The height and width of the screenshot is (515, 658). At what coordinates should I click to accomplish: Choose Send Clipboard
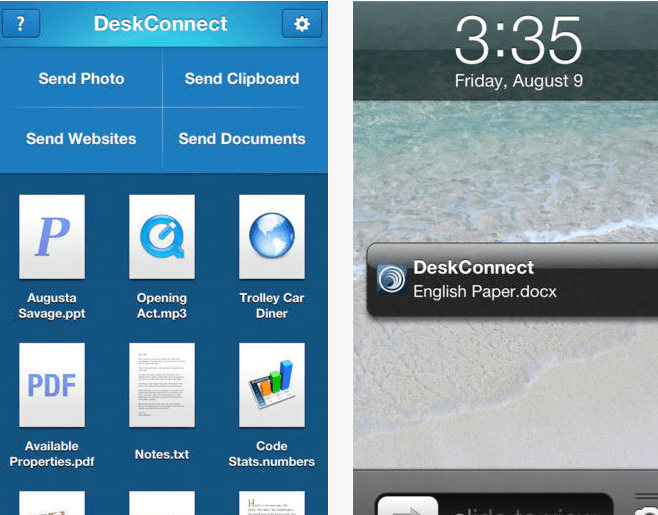click(242, 79)
